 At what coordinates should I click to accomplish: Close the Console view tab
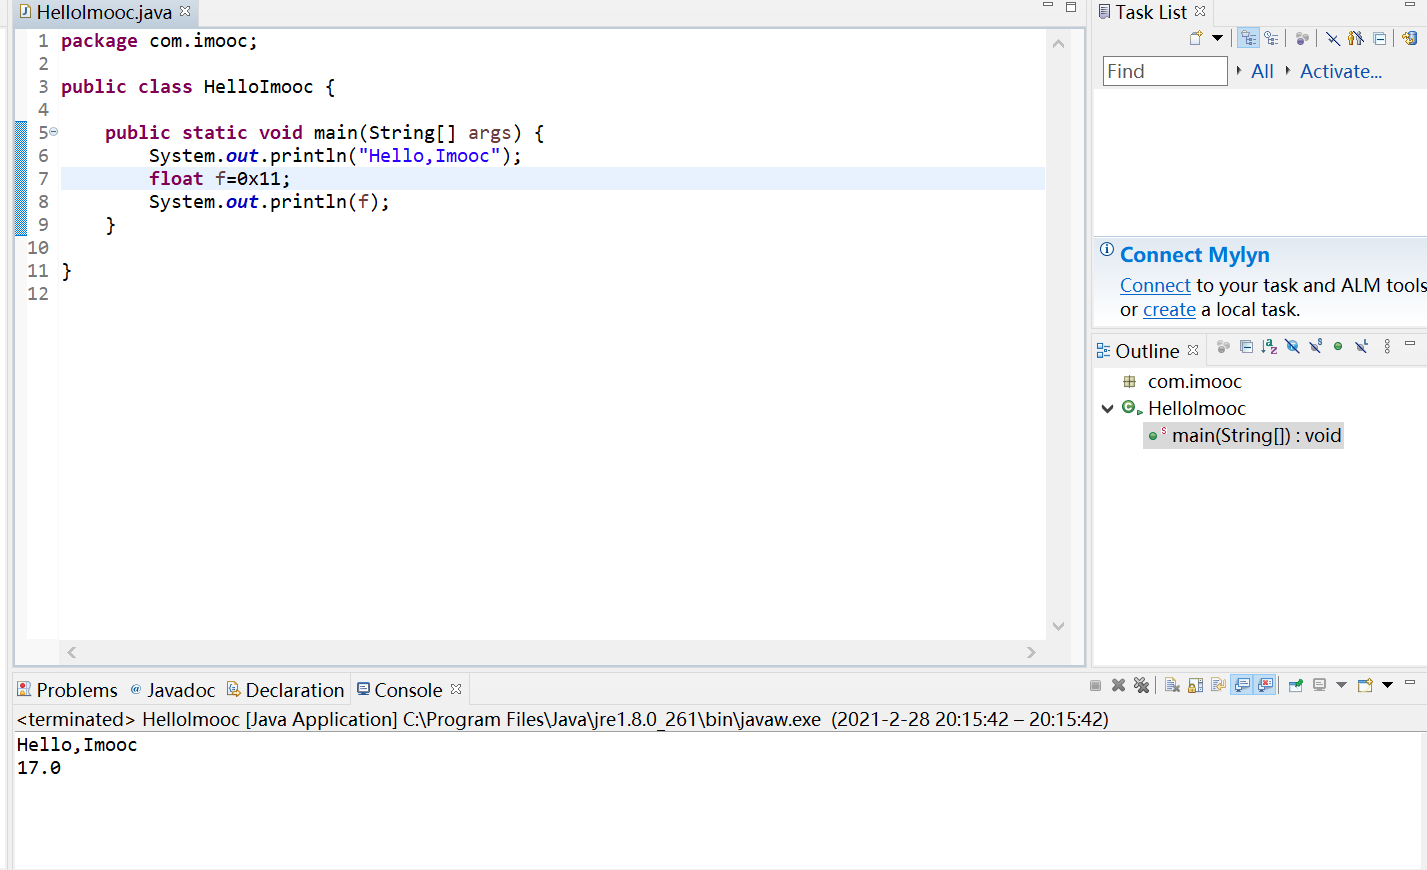[456, 689]
